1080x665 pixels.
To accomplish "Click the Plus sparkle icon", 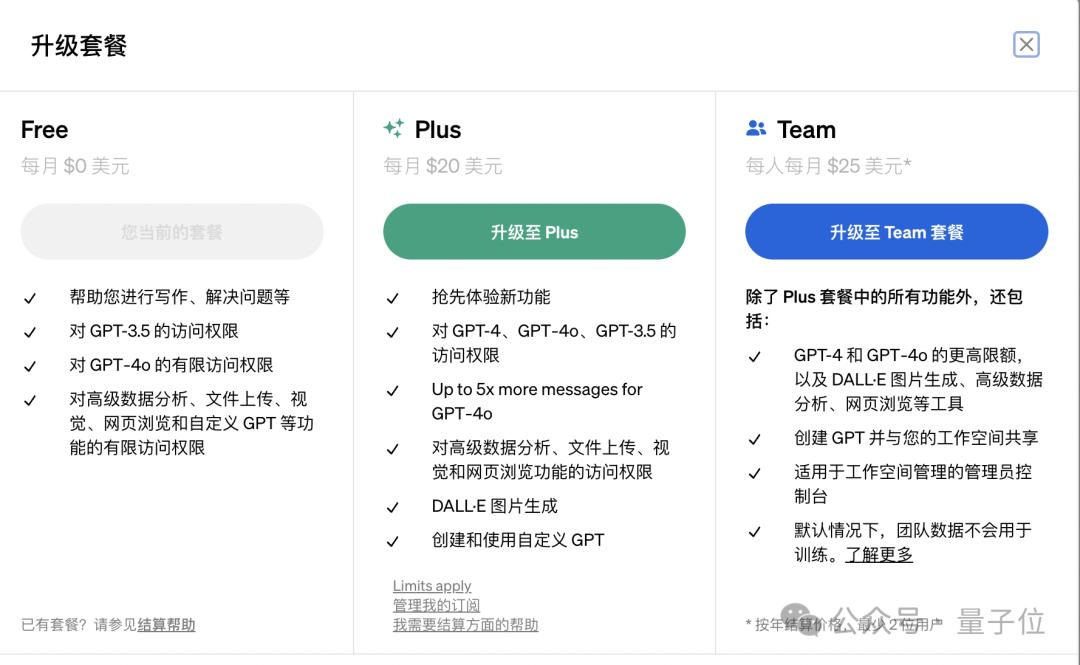I will (x=394, y=129).
